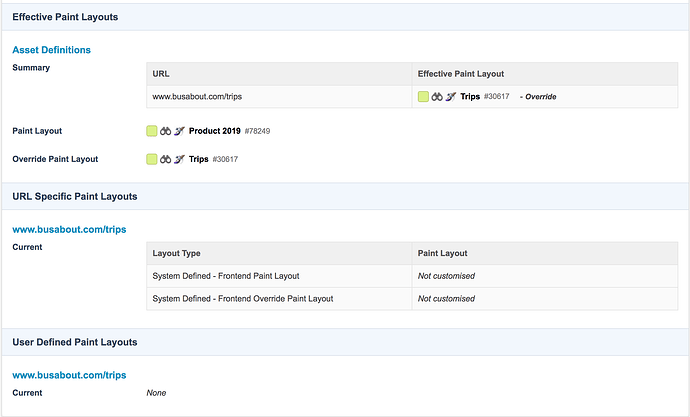Click paint brush icon in Summary table row

click(451, 97)
